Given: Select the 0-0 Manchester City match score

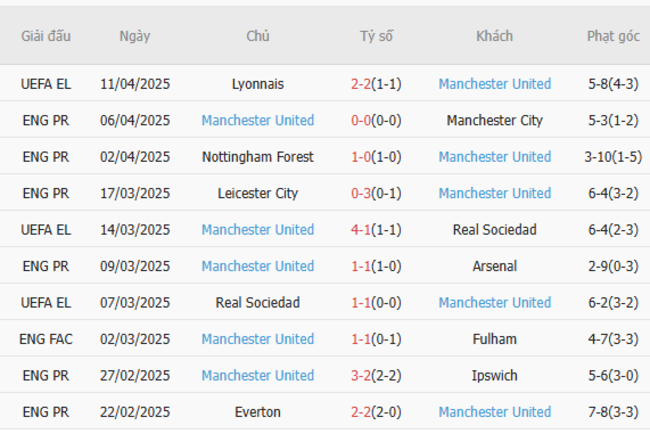Looking at the screenshot, I should click(361, 120).
